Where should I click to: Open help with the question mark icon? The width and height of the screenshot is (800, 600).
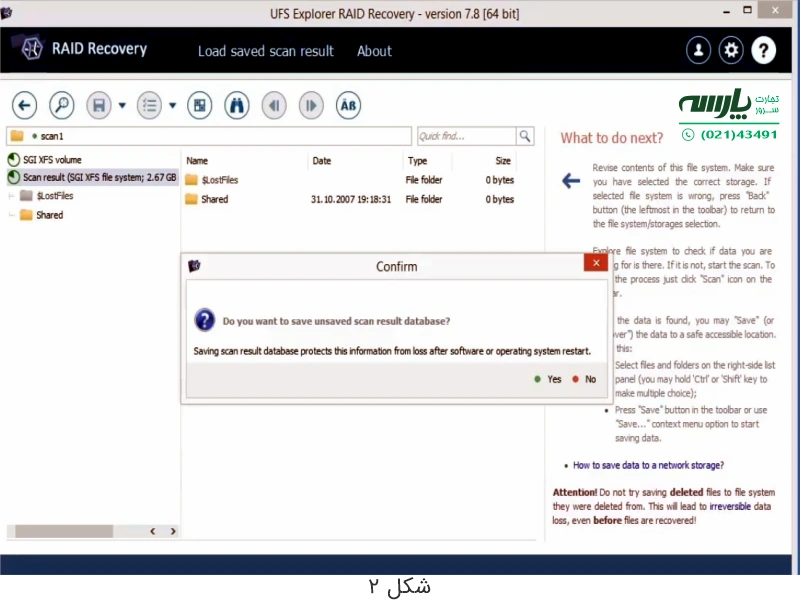pos(763,50)
